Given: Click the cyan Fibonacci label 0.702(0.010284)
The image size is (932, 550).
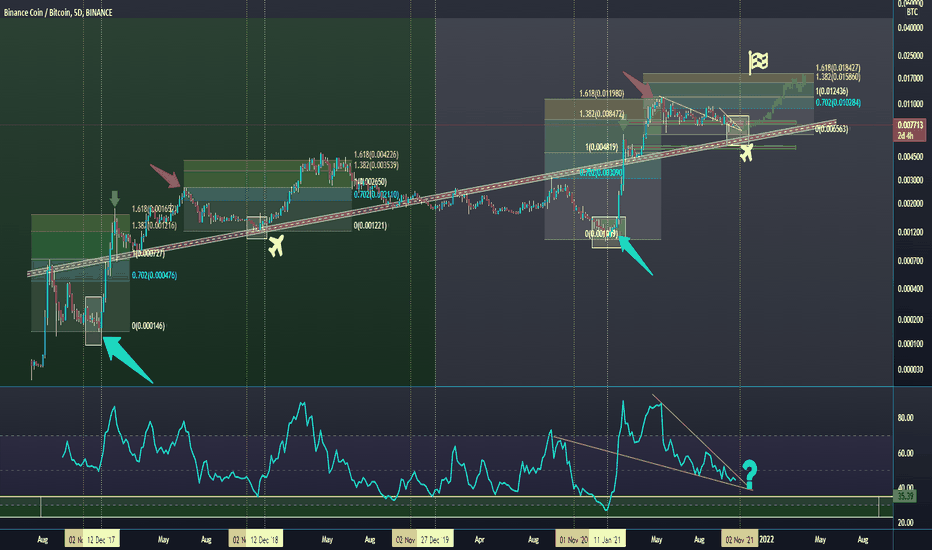Looking at the screenshot, I should click(x=837, y=102).
